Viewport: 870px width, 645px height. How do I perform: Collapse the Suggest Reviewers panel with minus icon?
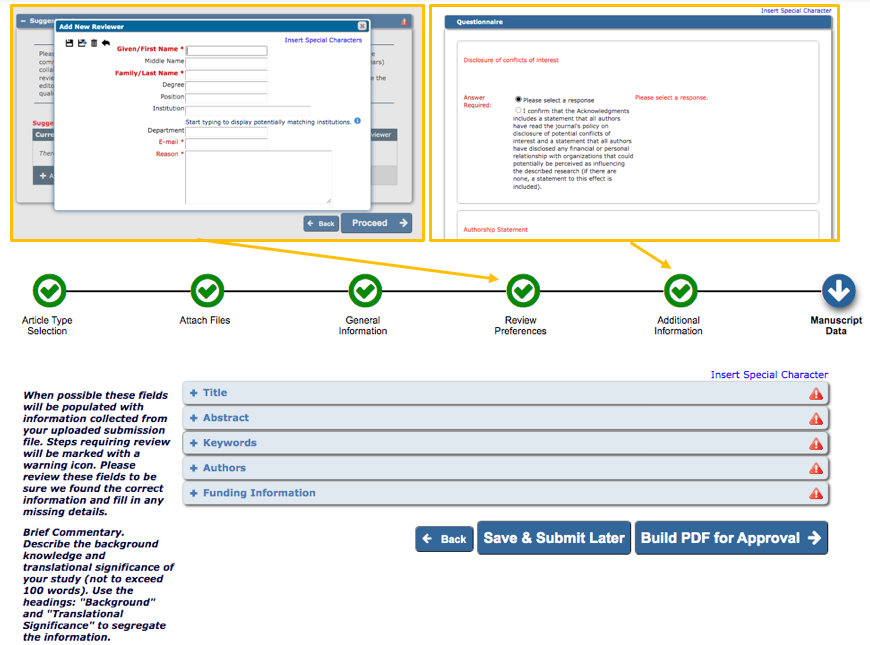tap(23, 21)
